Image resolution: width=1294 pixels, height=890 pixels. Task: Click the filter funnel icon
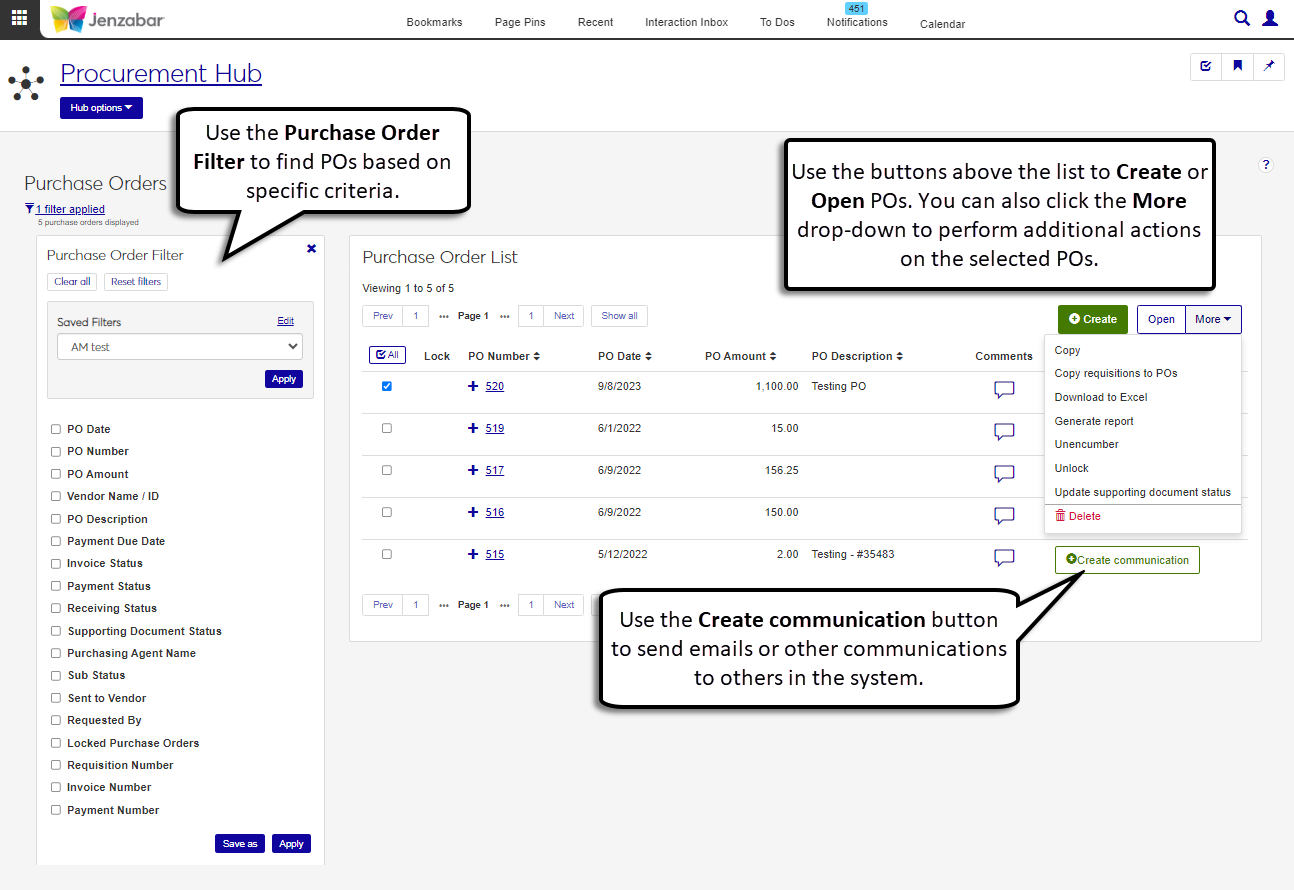pos(29,209)
